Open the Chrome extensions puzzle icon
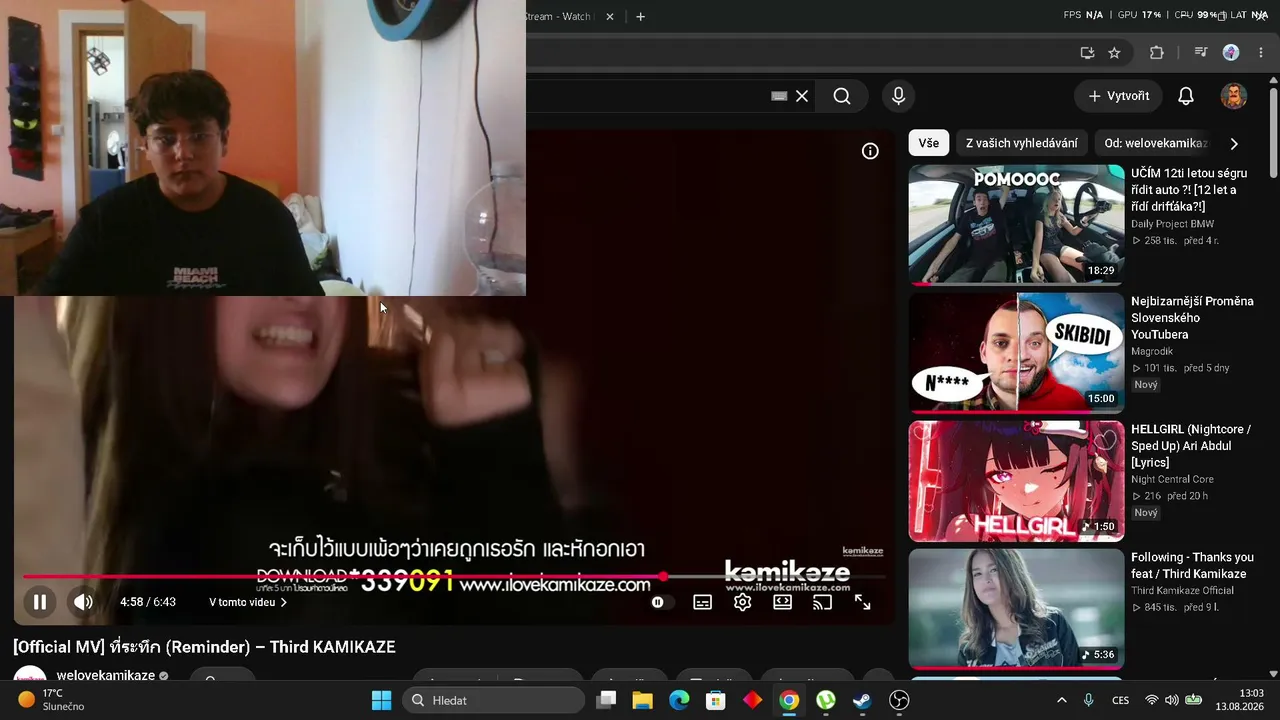Viewport: 1280px width, 720px height. (x=1157, y=53)
